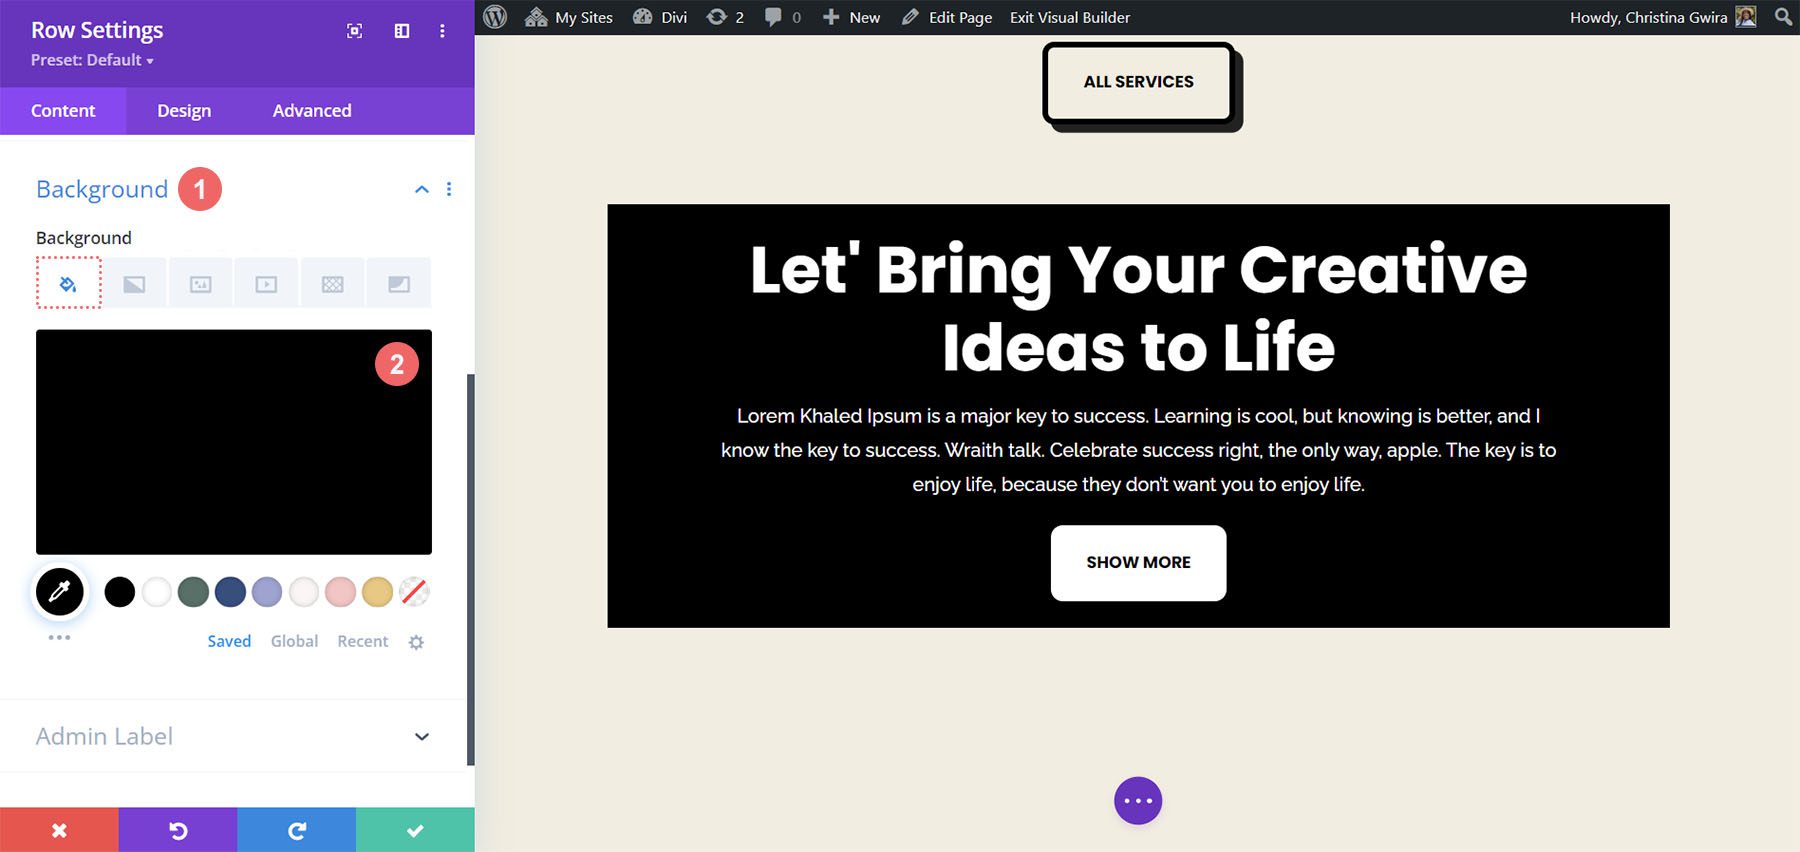Pick the dark green color swatch

pos(193,592)
